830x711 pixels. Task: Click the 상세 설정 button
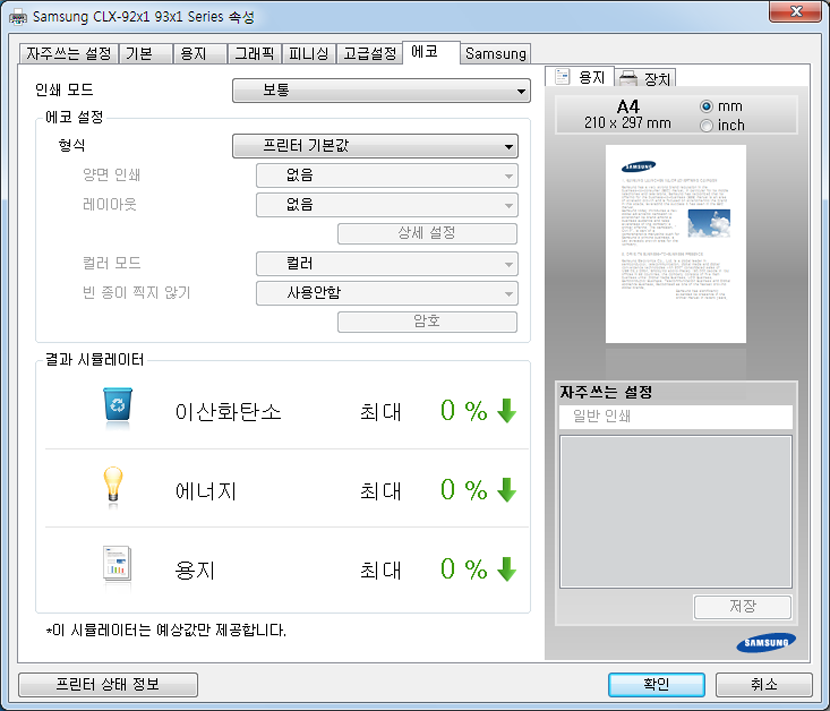427,233
